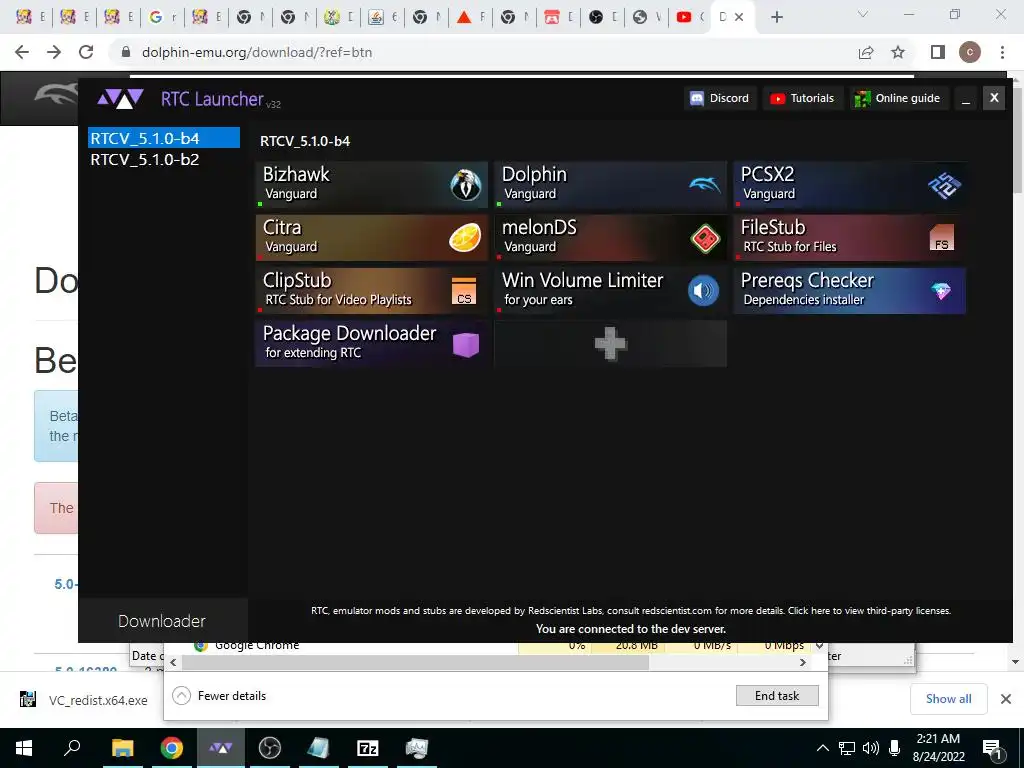Open Prereqs Checker dependencies installer
The width and height of the screenshot is (1024, 768).
click(x=850, y=291)
